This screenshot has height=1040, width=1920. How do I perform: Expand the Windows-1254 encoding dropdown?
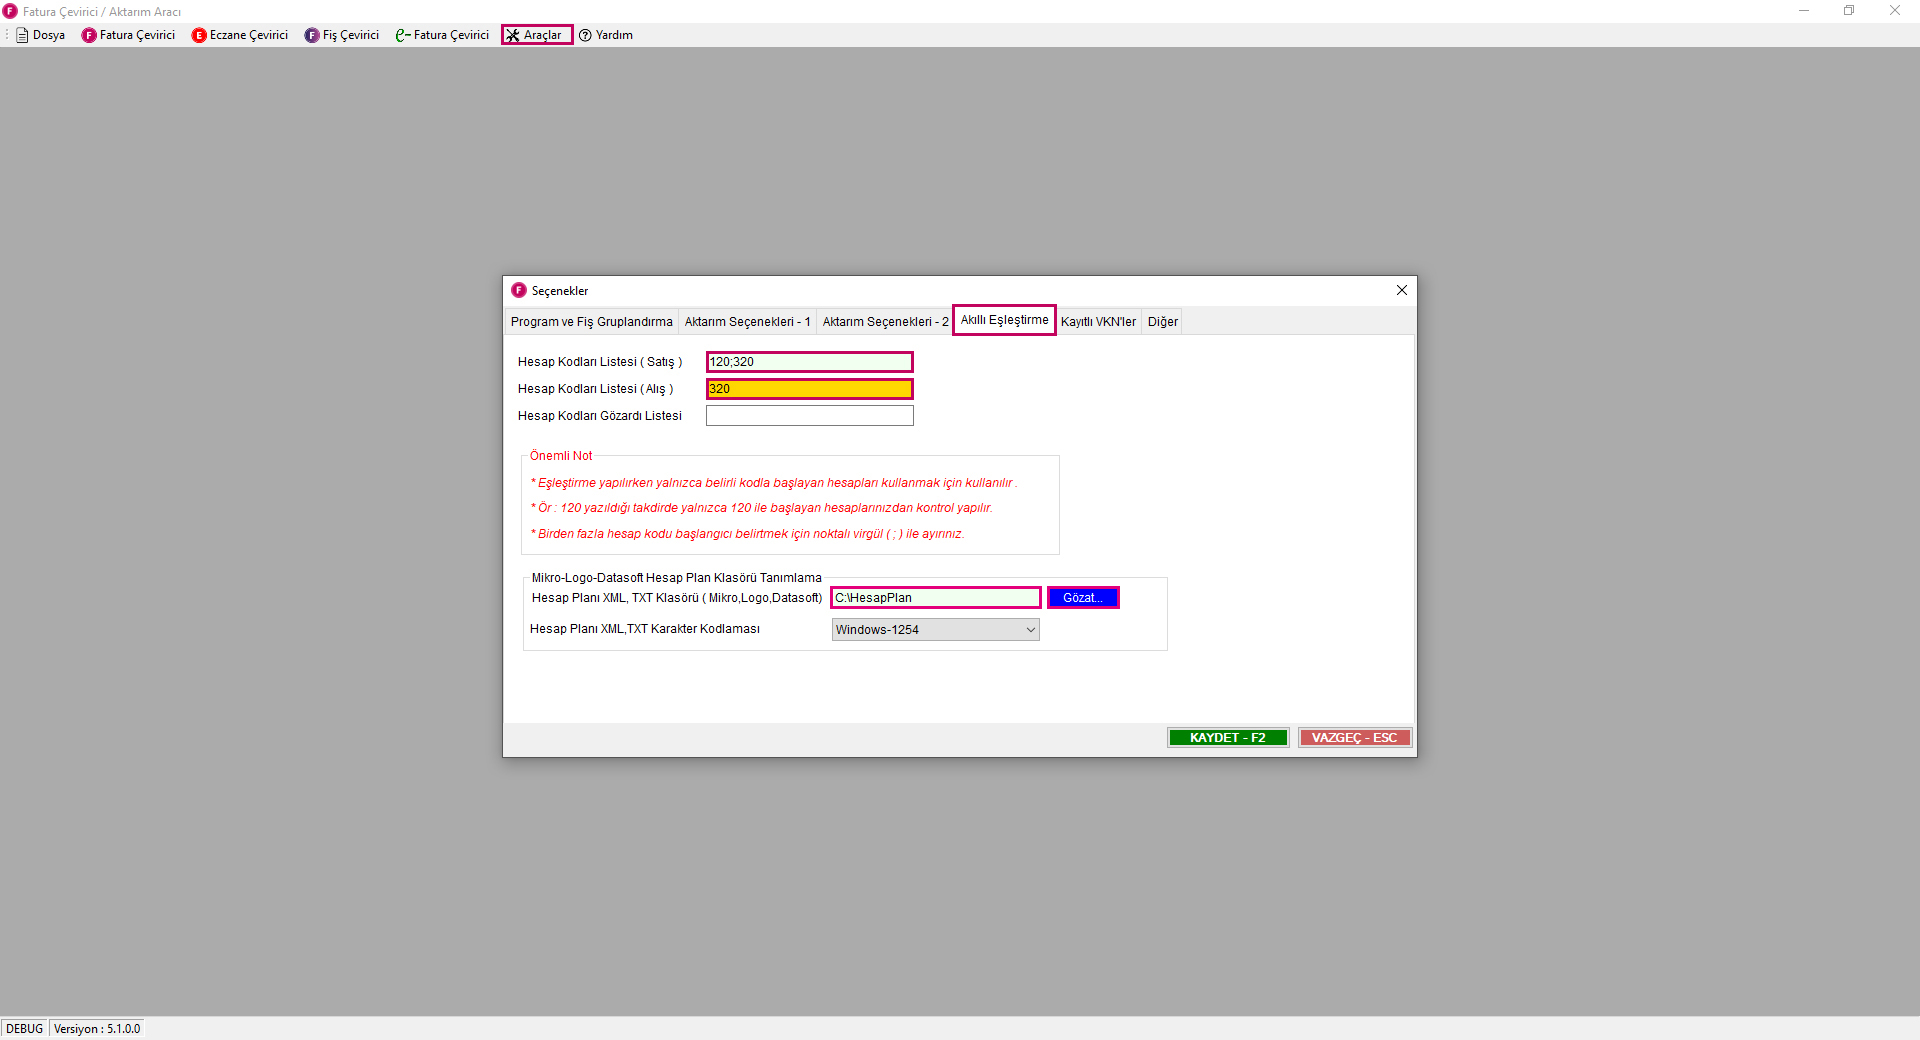click(x=935, y=630)
